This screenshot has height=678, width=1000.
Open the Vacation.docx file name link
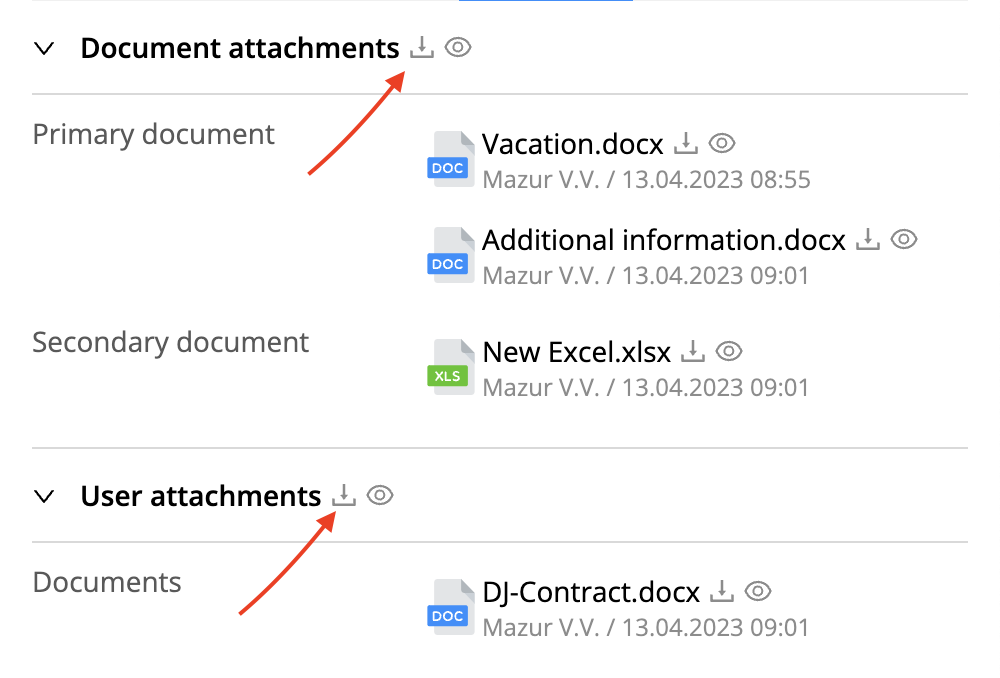[x=573, y=144]
